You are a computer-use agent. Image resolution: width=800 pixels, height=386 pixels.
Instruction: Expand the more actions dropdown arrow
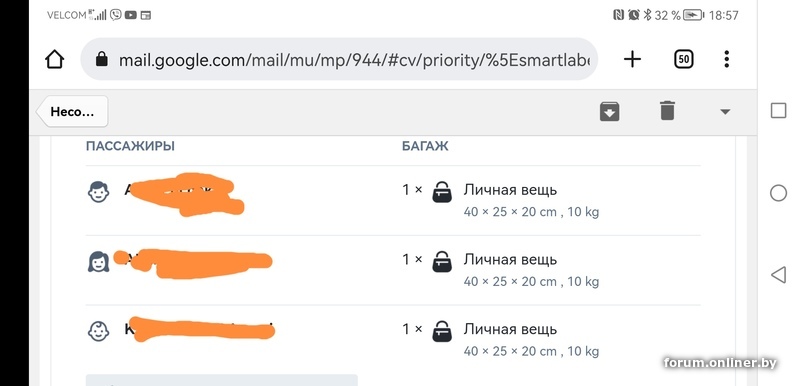[x=724, y=112]
